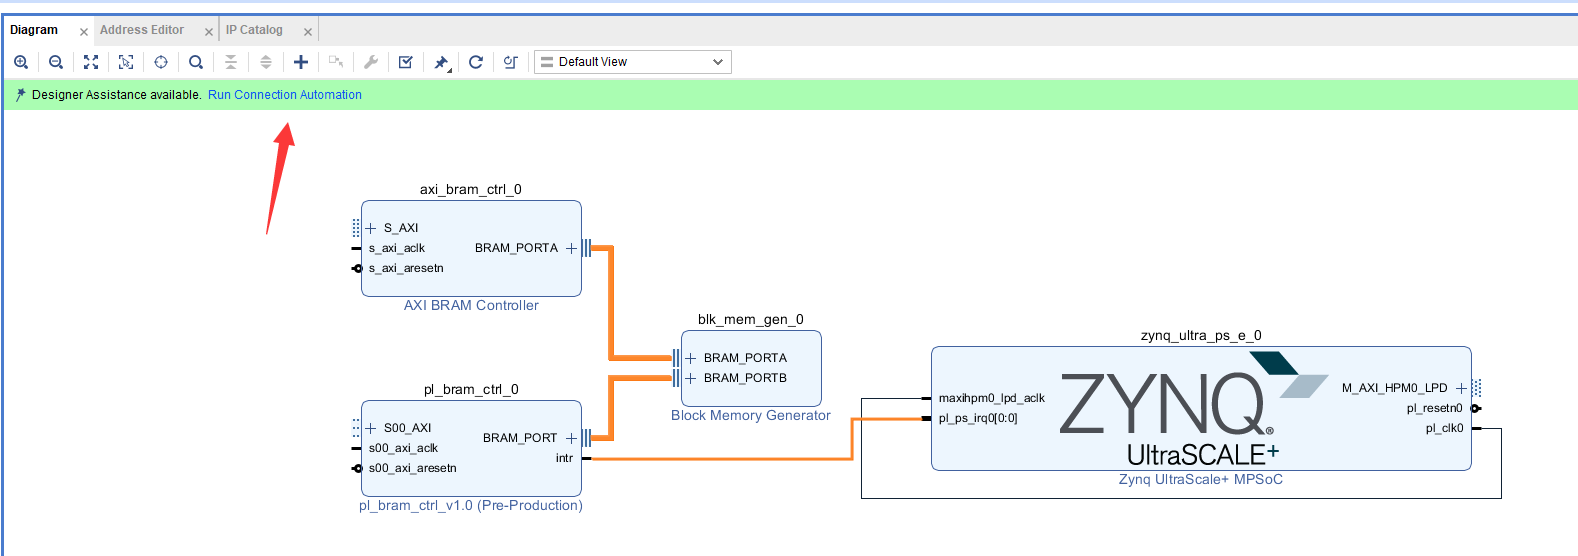
Task: Click the Search magnifier icon
Action: (196, 62)
